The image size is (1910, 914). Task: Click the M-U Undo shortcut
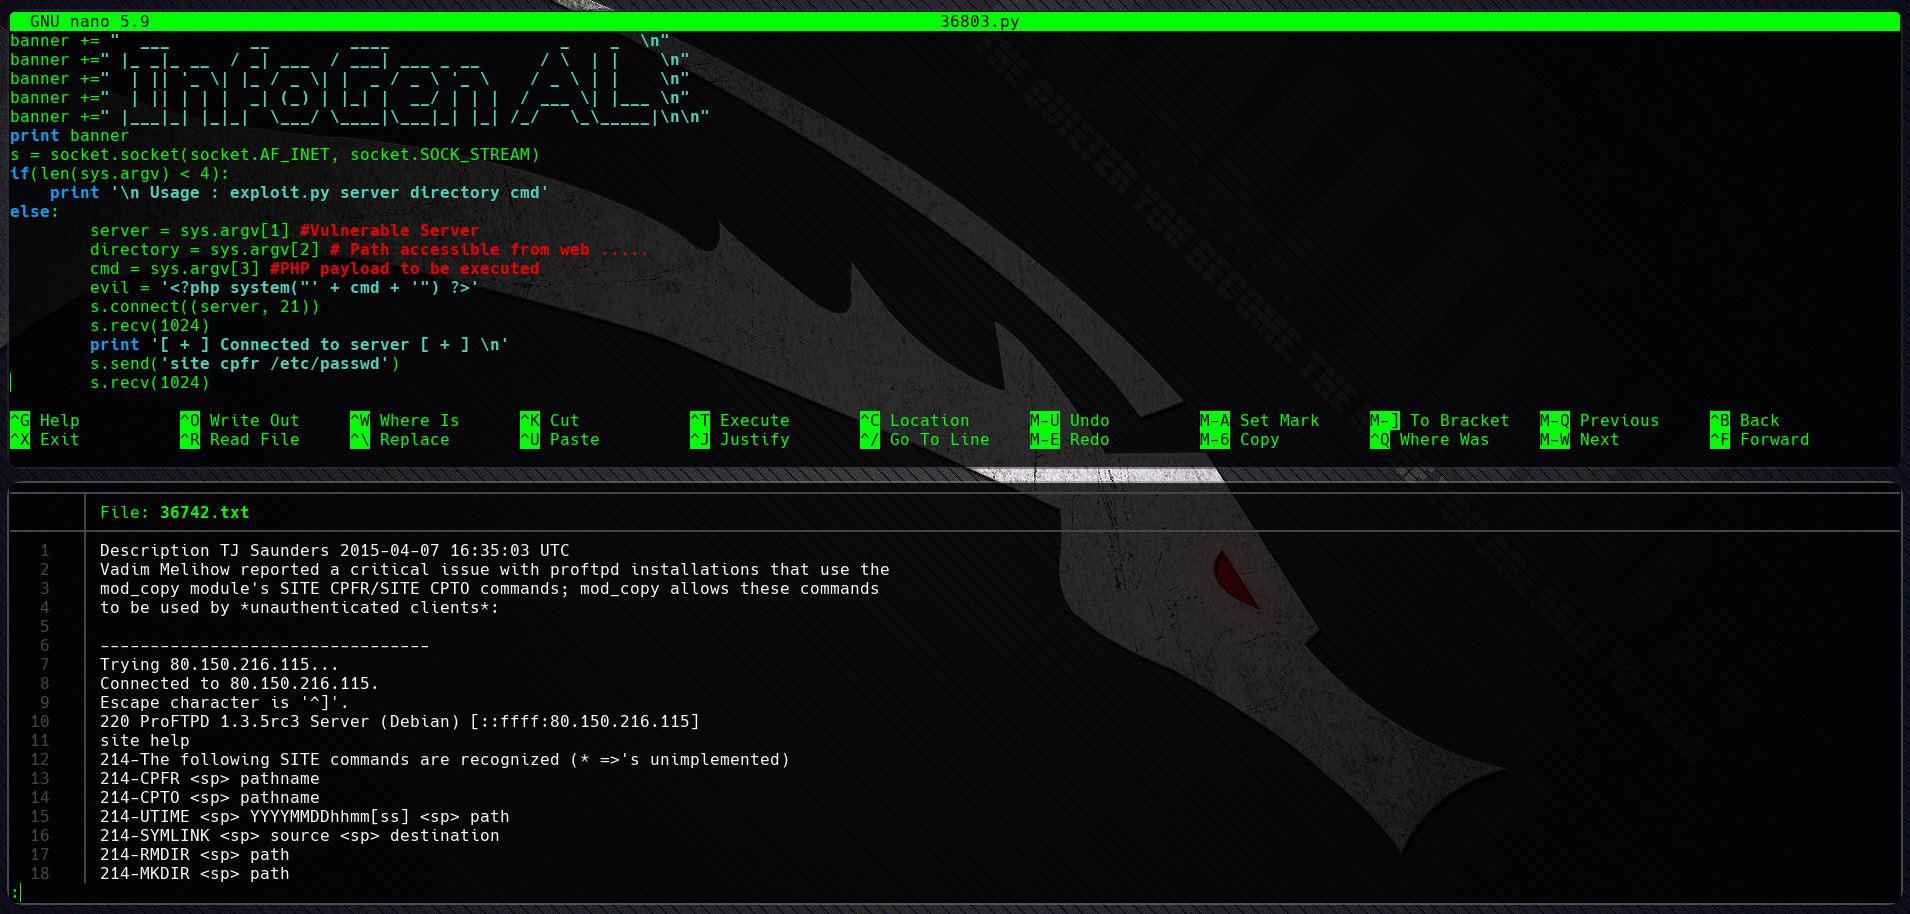1070,420
